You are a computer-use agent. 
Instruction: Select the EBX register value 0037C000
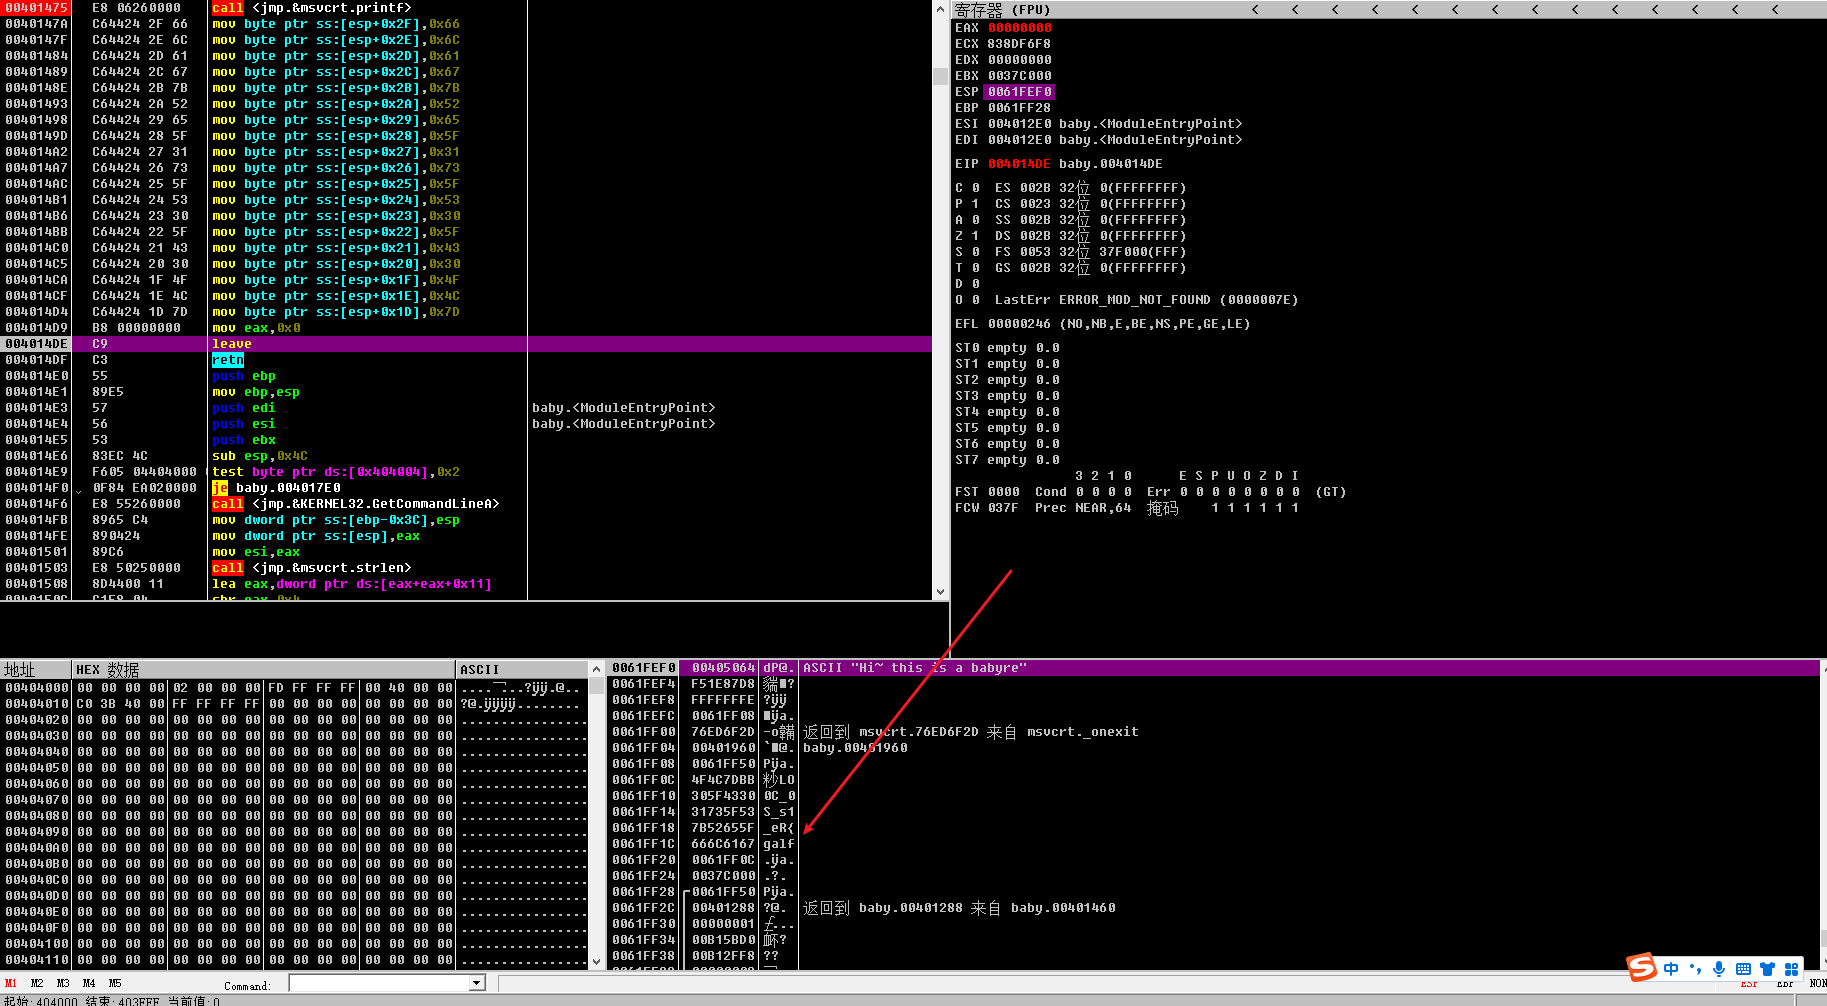tap(1020, 76)
